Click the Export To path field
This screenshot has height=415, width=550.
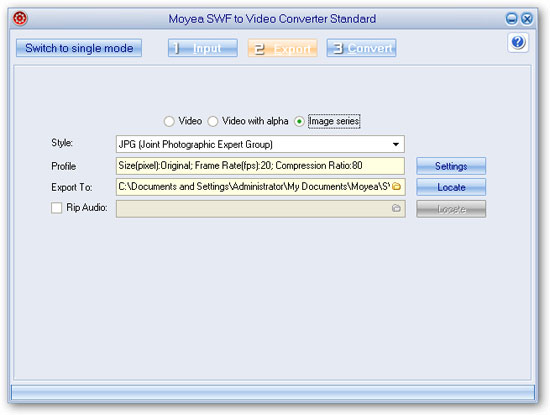pos(261,187)
